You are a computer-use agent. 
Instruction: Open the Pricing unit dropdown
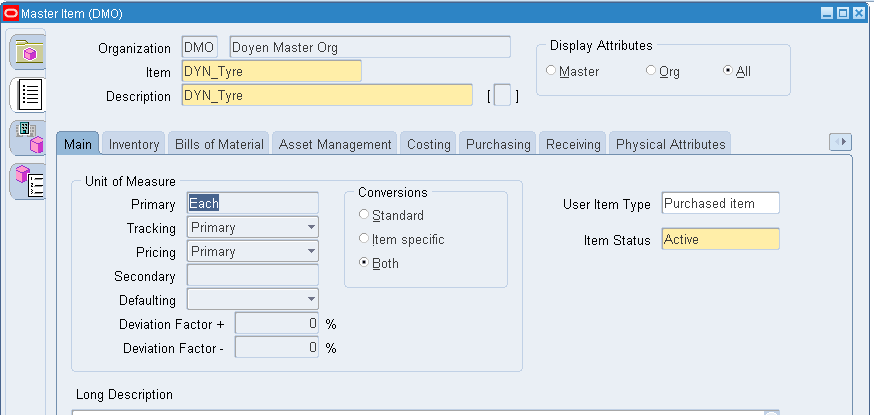coord(311,252)
